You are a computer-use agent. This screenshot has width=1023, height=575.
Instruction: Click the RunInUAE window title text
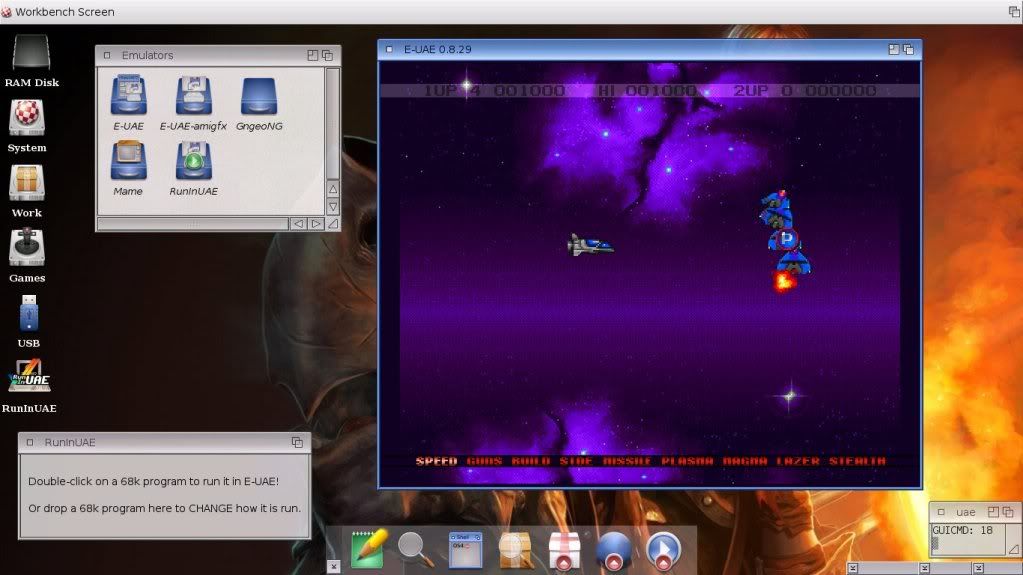tap(70, 443)
